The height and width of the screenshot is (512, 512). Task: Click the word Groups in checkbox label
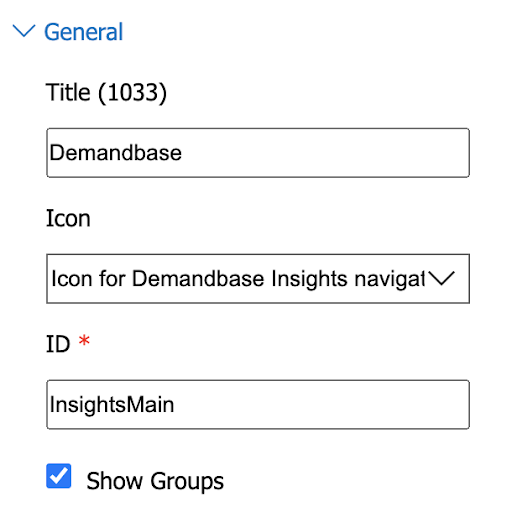point(187,481)
